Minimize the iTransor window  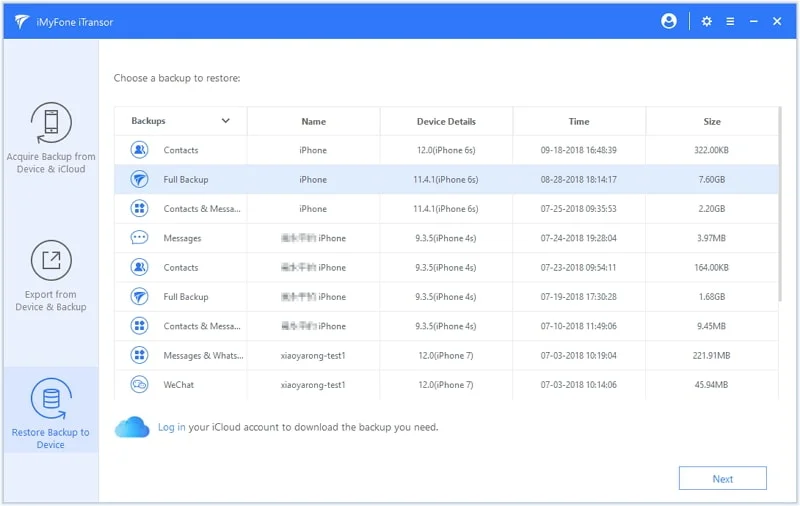click(x=754, y=21)
